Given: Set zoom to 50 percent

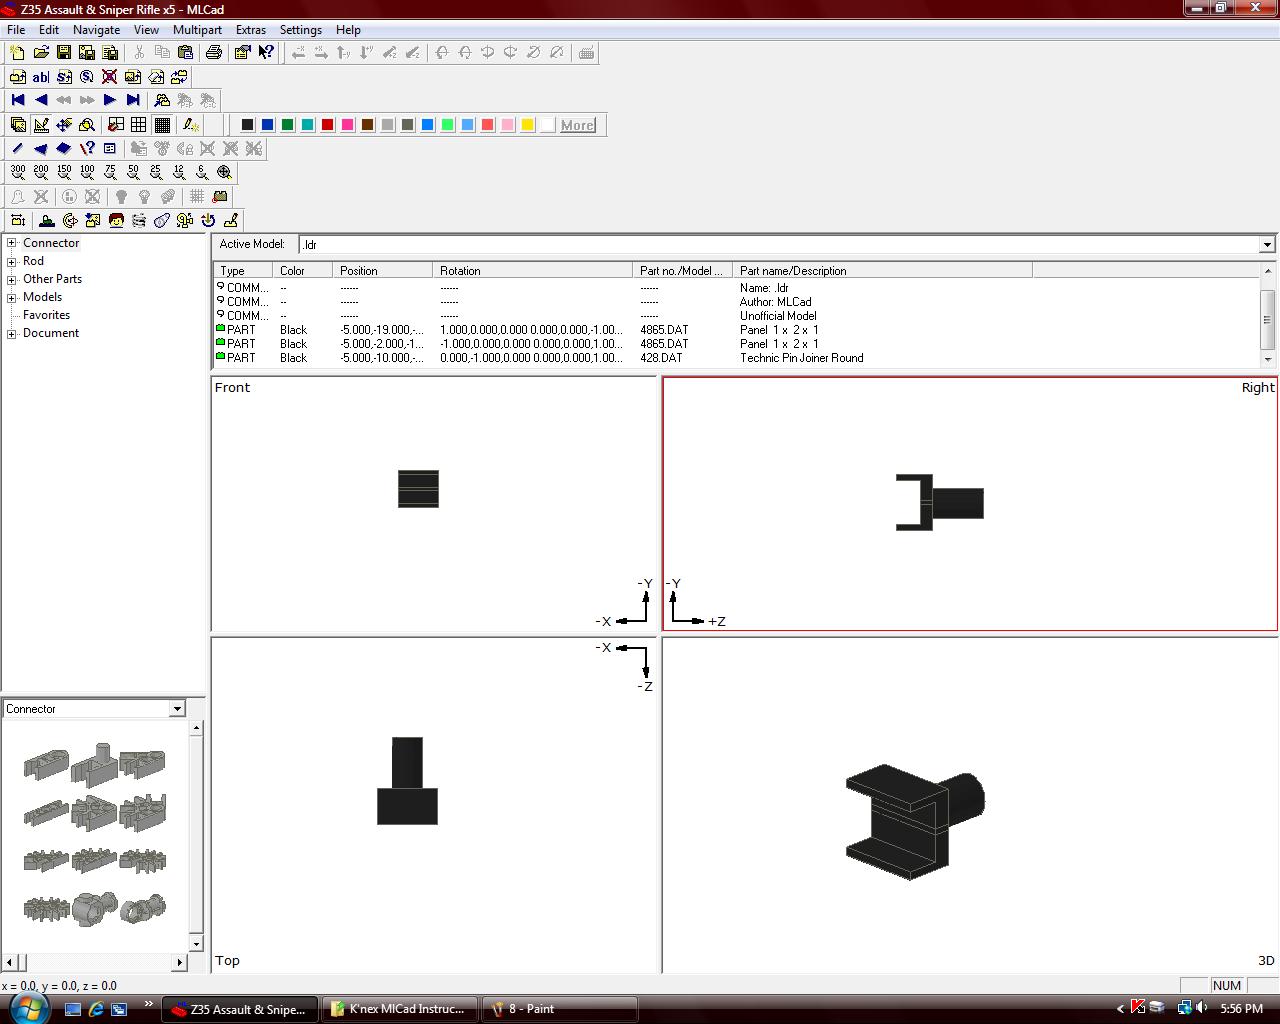Looking at the screenshot, I should 133,173.
